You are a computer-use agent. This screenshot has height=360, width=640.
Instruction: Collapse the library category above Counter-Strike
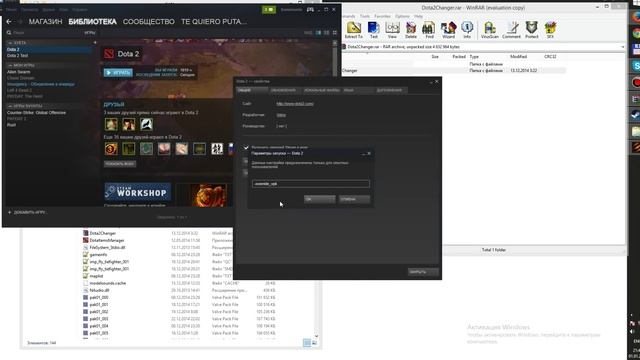tap(10, 106)
